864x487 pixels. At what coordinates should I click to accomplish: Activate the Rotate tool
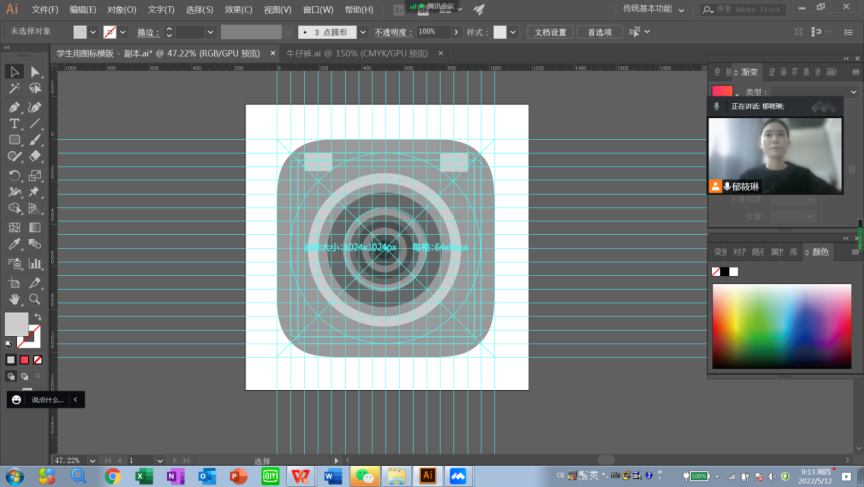(x=14, y=176)
